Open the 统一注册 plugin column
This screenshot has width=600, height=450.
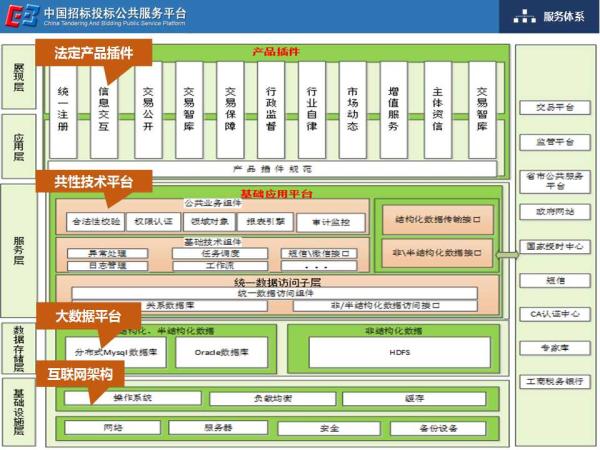click(x=63, y=108)
